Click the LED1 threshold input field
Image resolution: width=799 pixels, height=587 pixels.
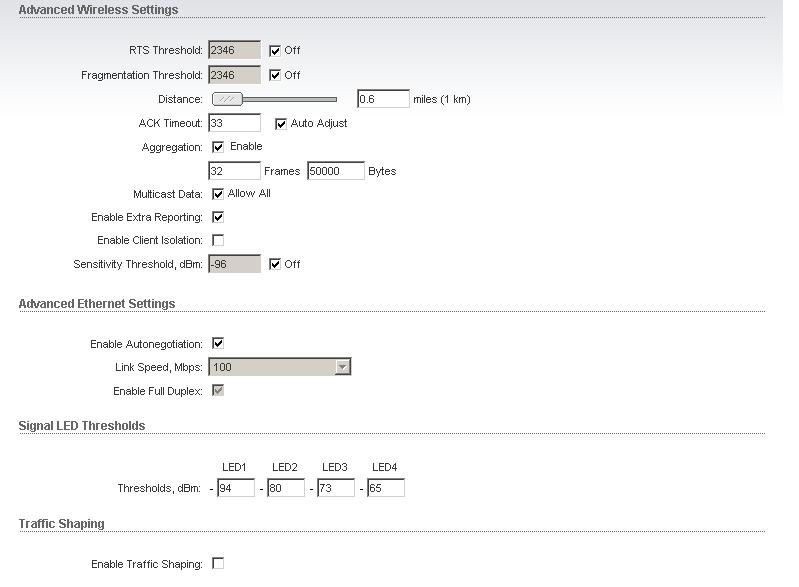pos(235,488)
